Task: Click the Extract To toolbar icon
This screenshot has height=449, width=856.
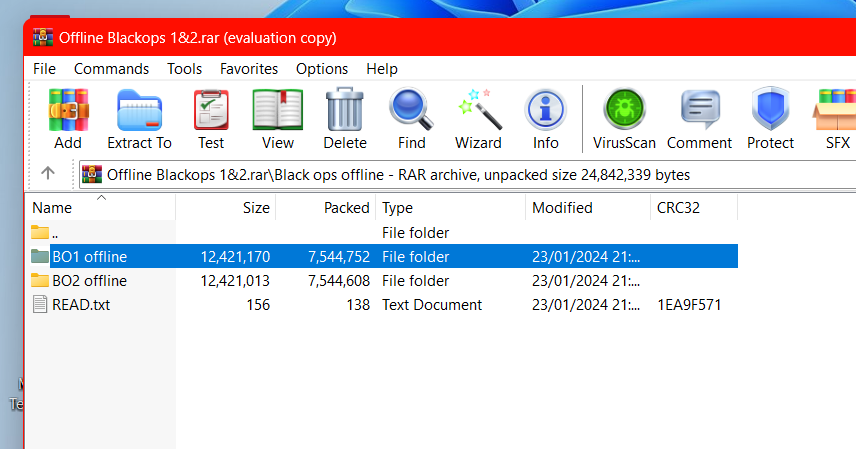Action: click(x=139, y=110)
